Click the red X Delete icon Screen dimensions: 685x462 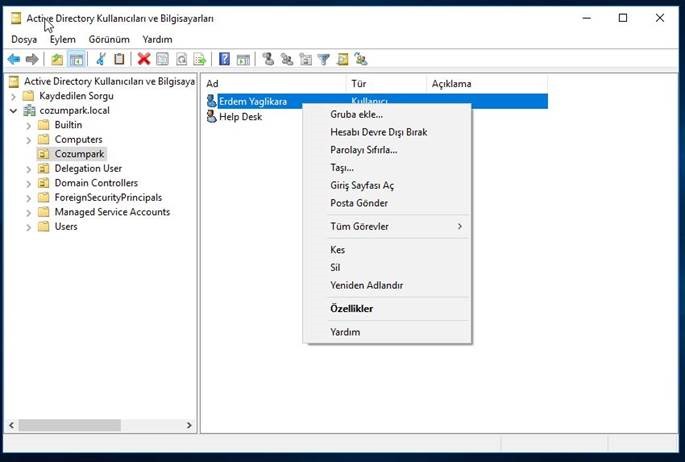coord(144,59)
